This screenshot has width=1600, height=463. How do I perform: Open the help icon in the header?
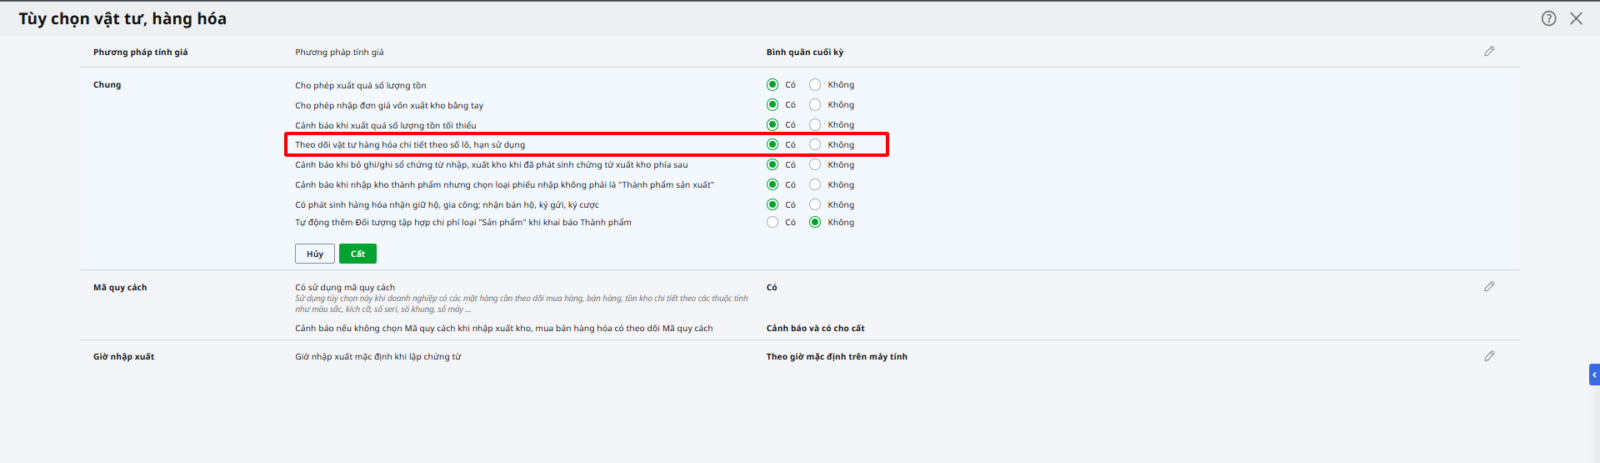point(1549,19)
